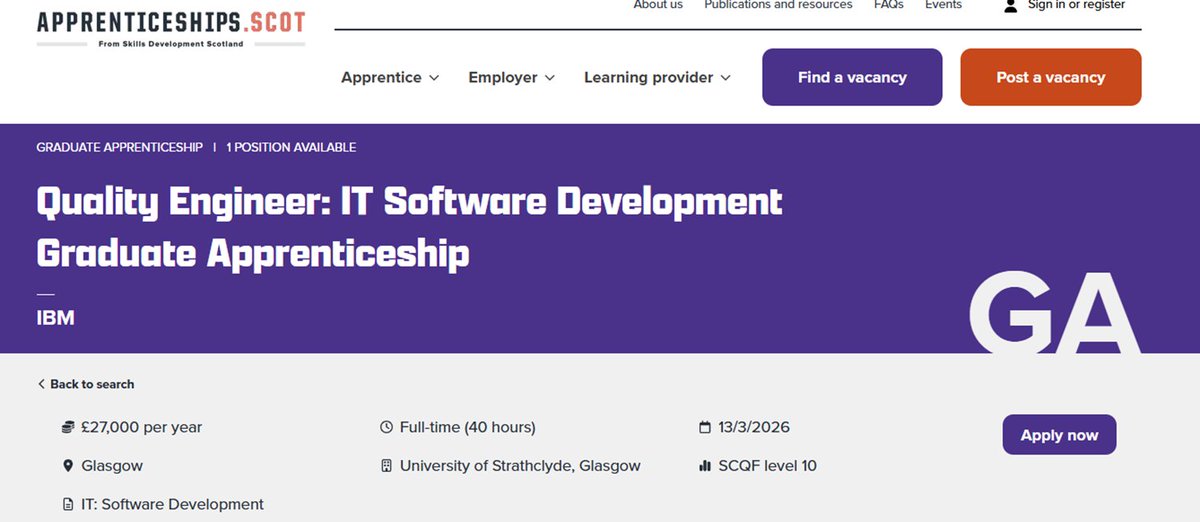This screenshot has width=1200, height=522.
Task: Click the clock icon beside Full-time
Action: click(x=387, y=427)
